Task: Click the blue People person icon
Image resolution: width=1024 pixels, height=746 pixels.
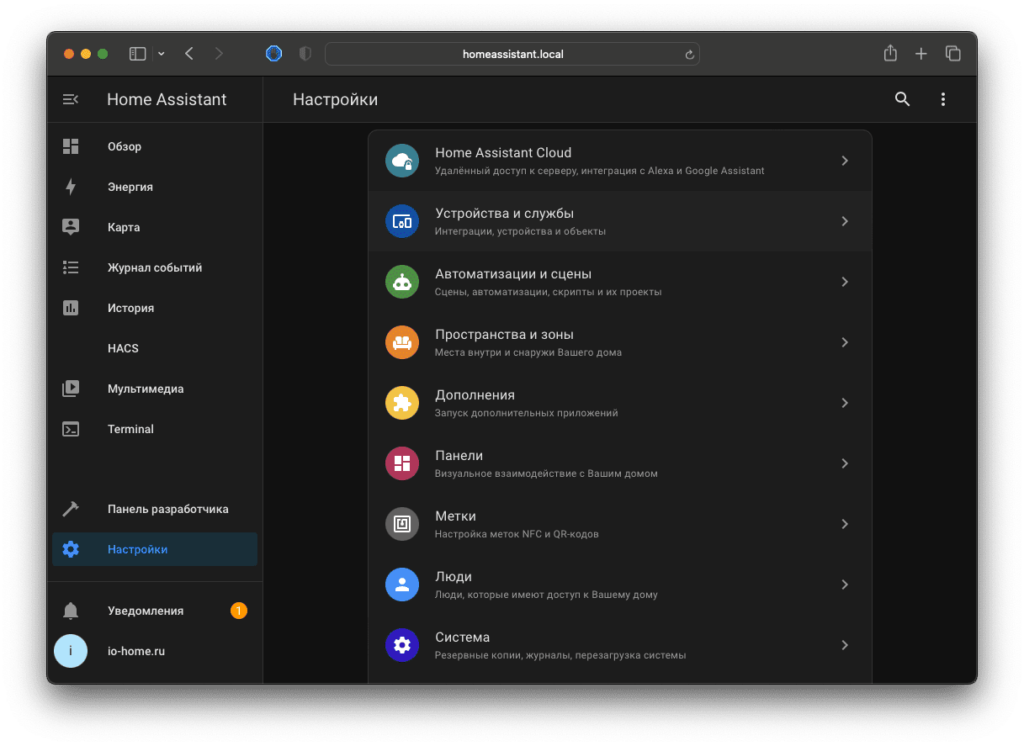Action: [402, 585]
